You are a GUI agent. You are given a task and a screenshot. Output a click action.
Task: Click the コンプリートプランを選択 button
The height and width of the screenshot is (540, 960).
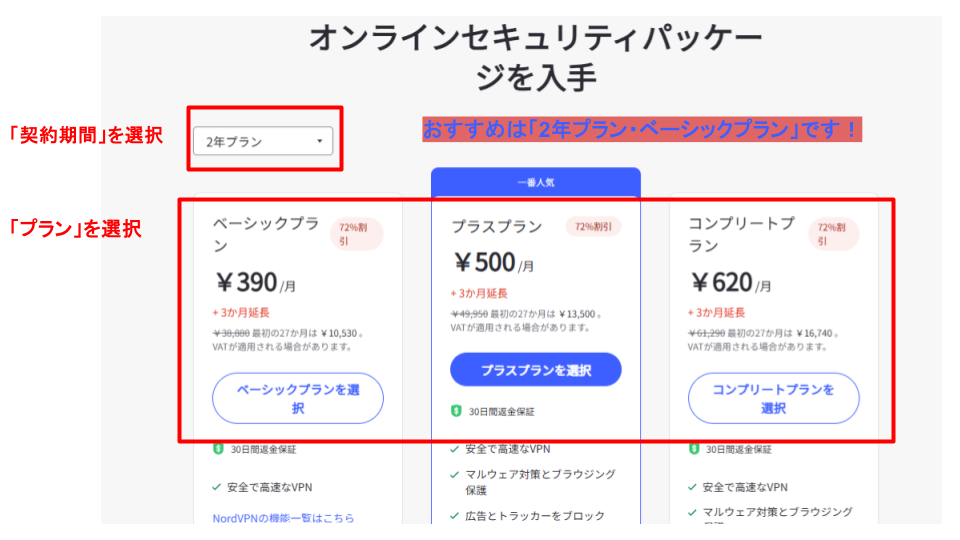773,398
